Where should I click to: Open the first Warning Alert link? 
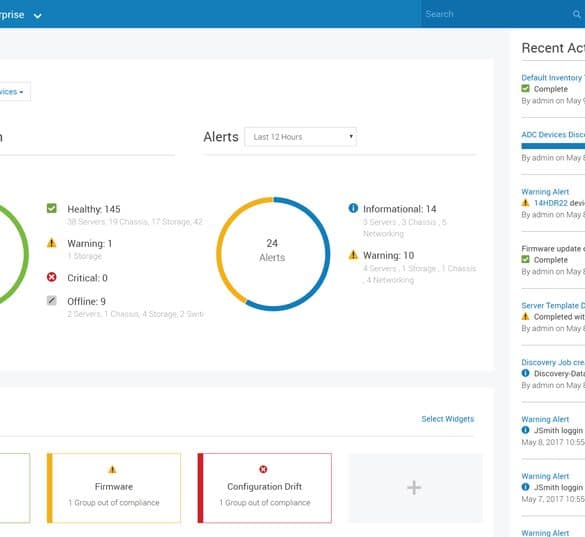[x=545, y=192]
